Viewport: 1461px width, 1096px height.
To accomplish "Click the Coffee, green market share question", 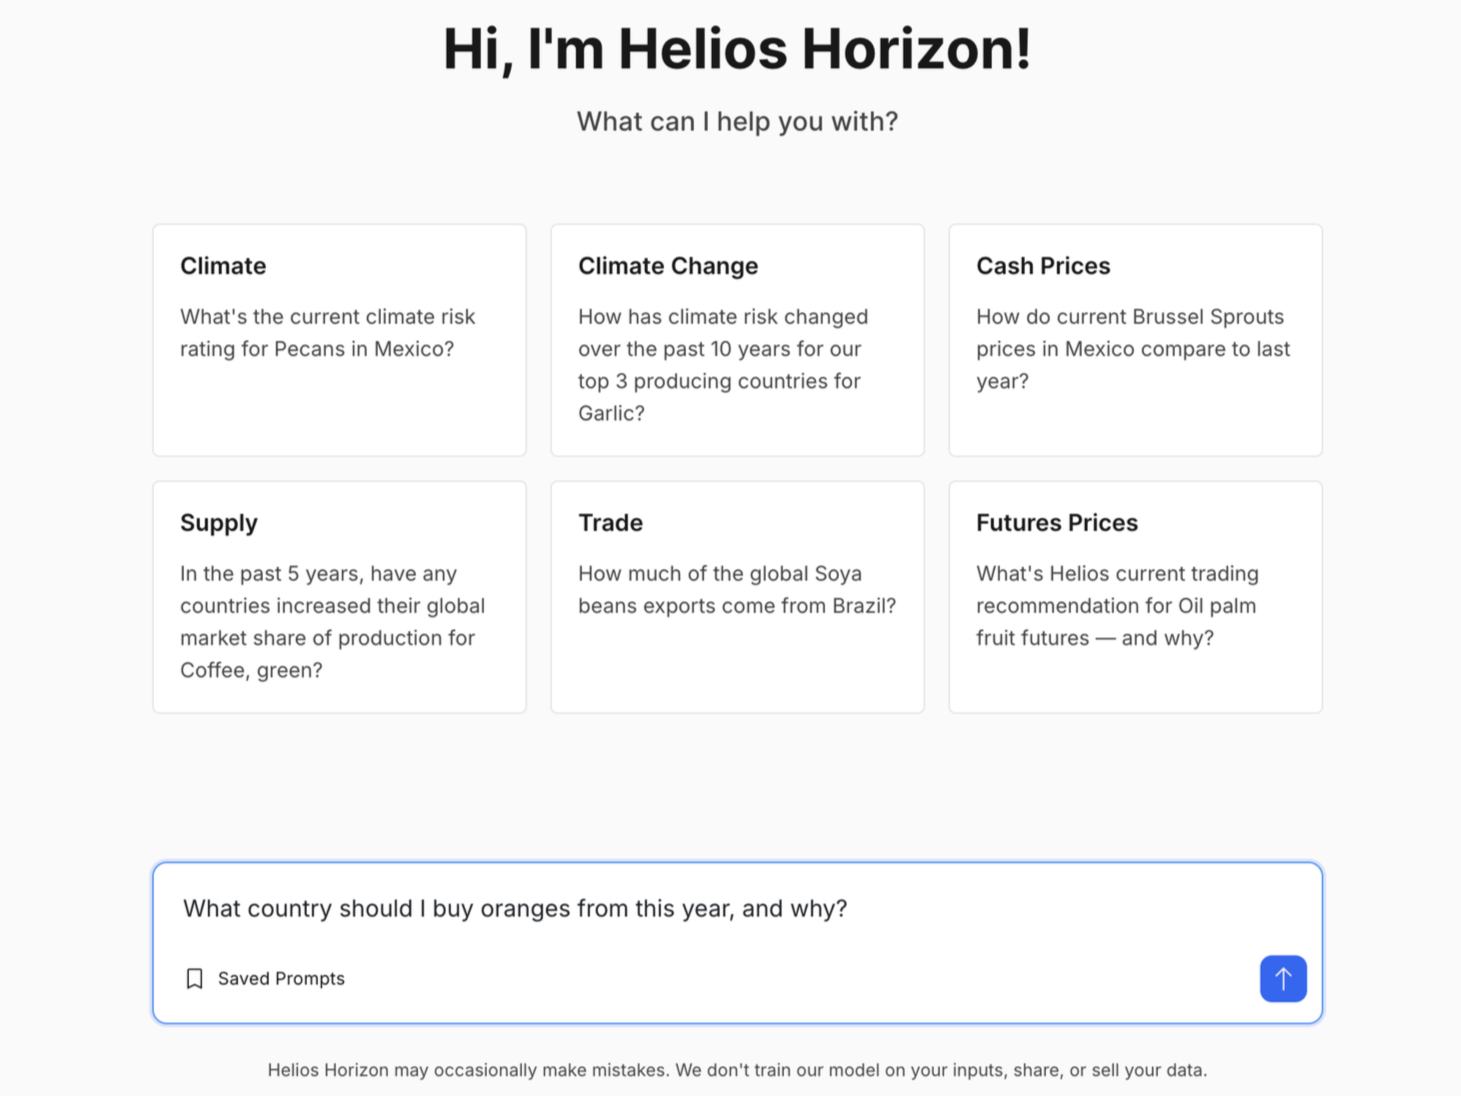I will 332,622.
